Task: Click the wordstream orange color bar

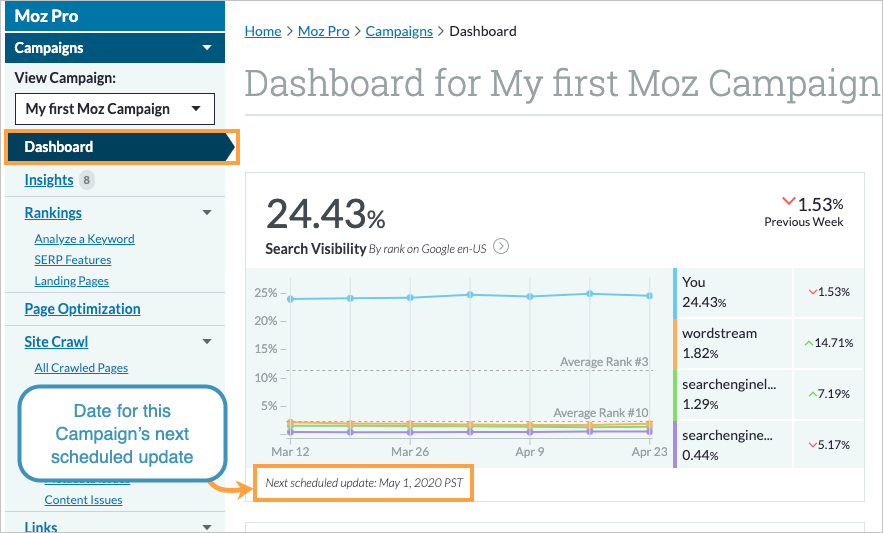Action: pos(676,343)
